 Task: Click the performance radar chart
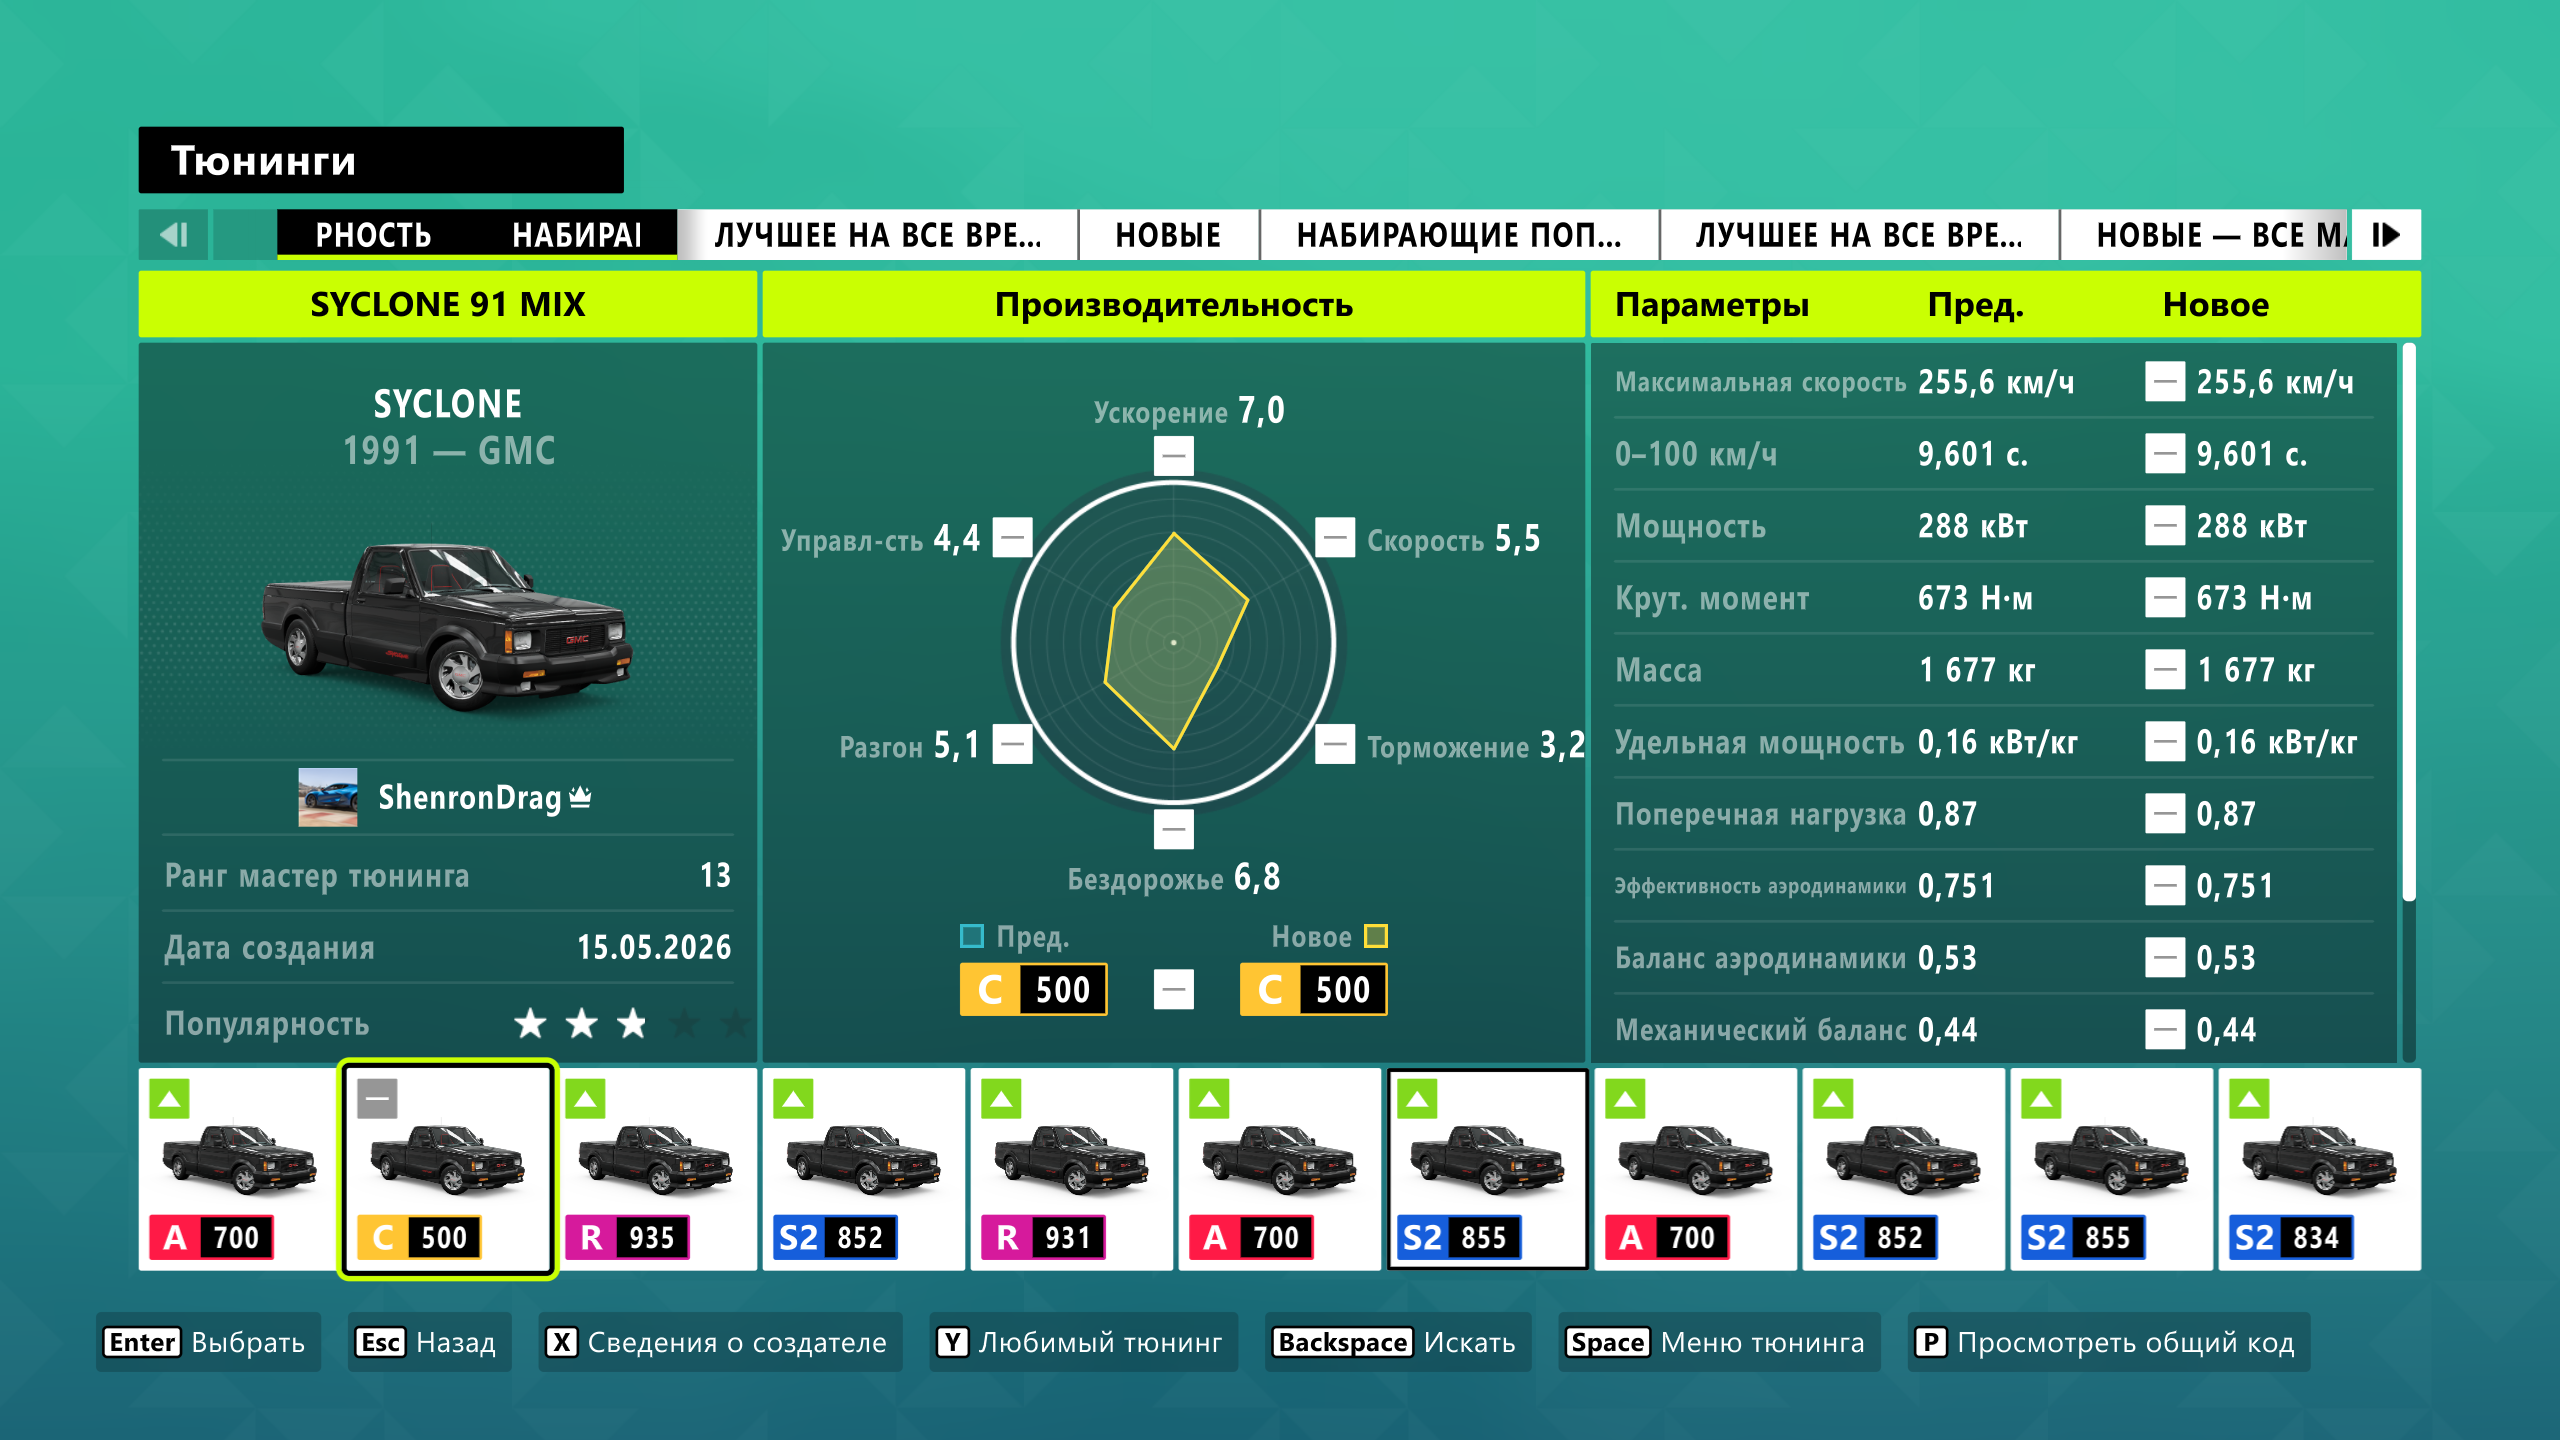1174,642
